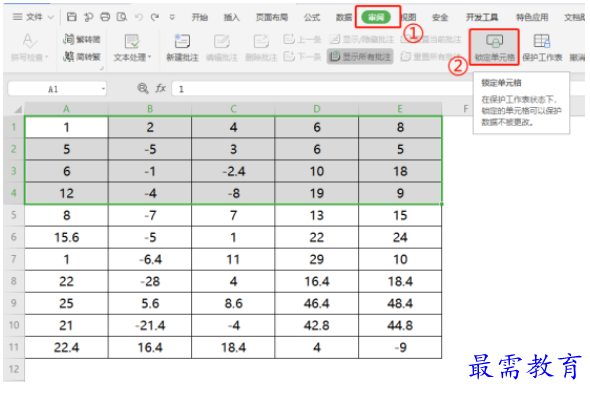Click into the formula bar input

[322, 89]
